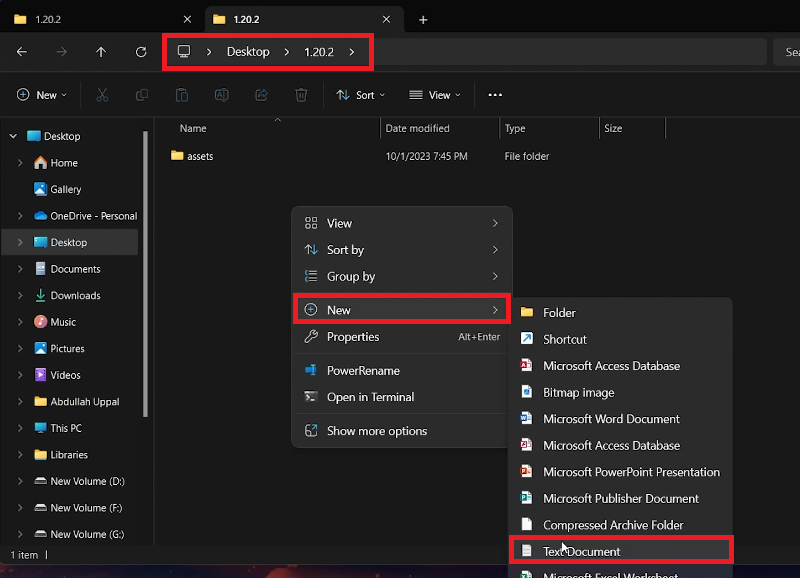Click the Delete trash icon in toolbar

pos(301,95)
